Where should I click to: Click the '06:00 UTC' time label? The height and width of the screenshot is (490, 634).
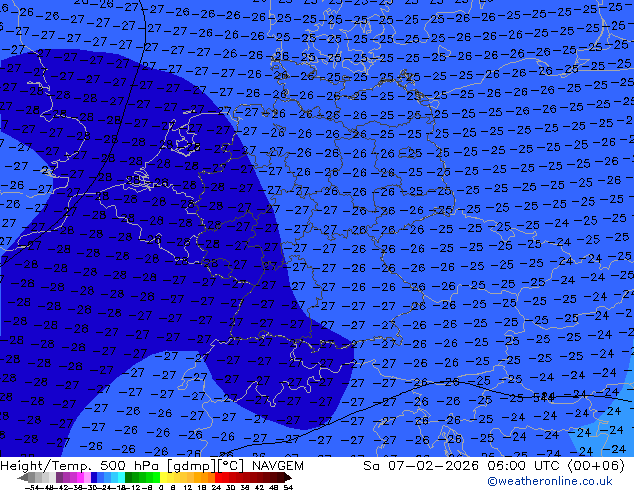525,466
